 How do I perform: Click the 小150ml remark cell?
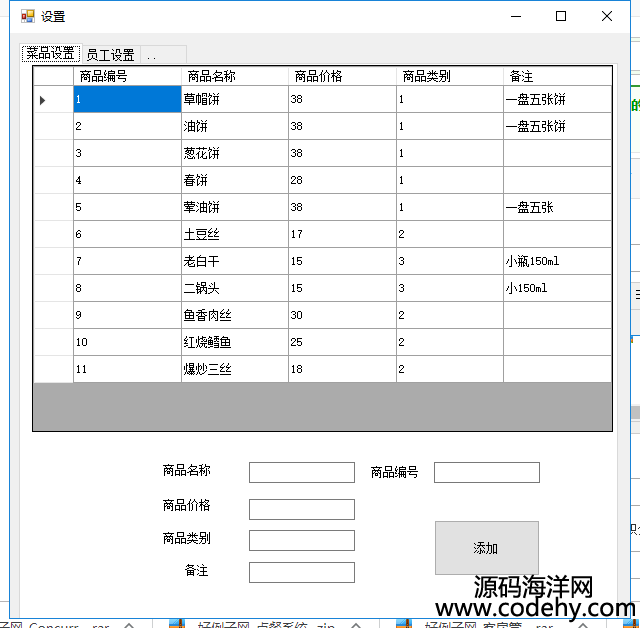[558, 288]
